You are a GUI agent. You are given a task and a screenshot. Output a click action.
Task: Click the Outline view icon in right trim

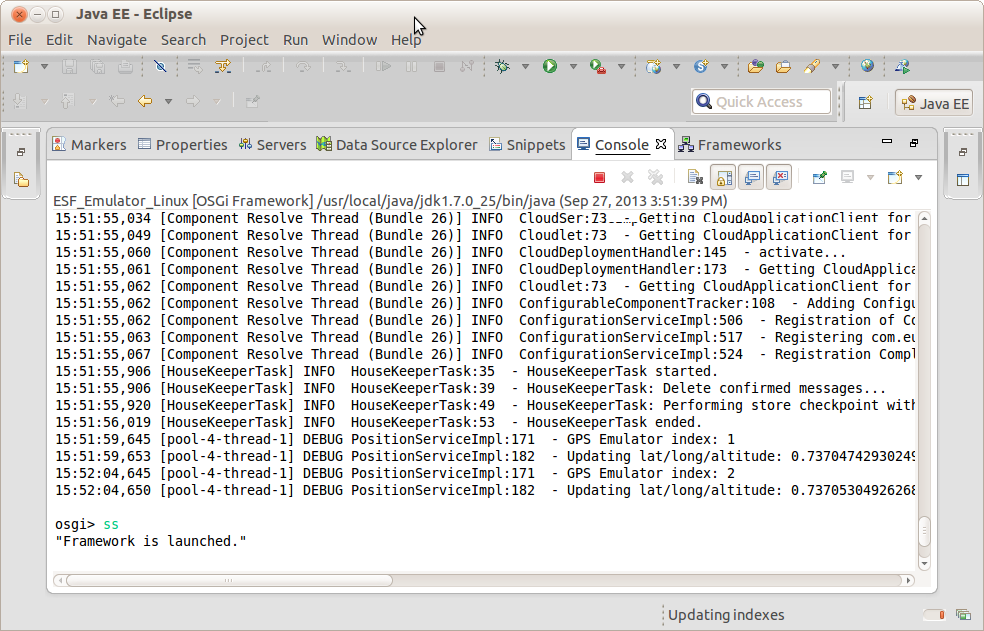(x=963, y=180)
